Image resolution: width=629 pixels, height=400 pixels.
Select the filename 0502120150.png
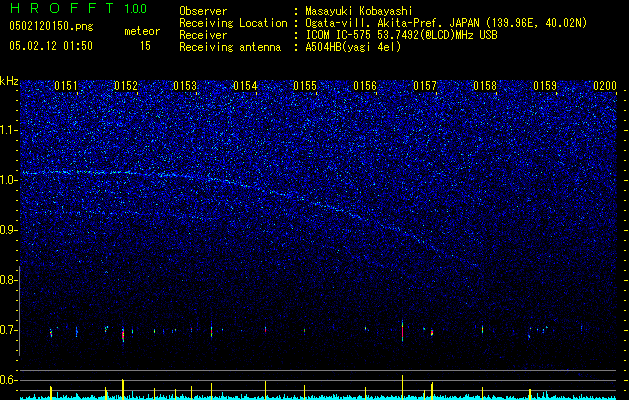tap(51, 27)
